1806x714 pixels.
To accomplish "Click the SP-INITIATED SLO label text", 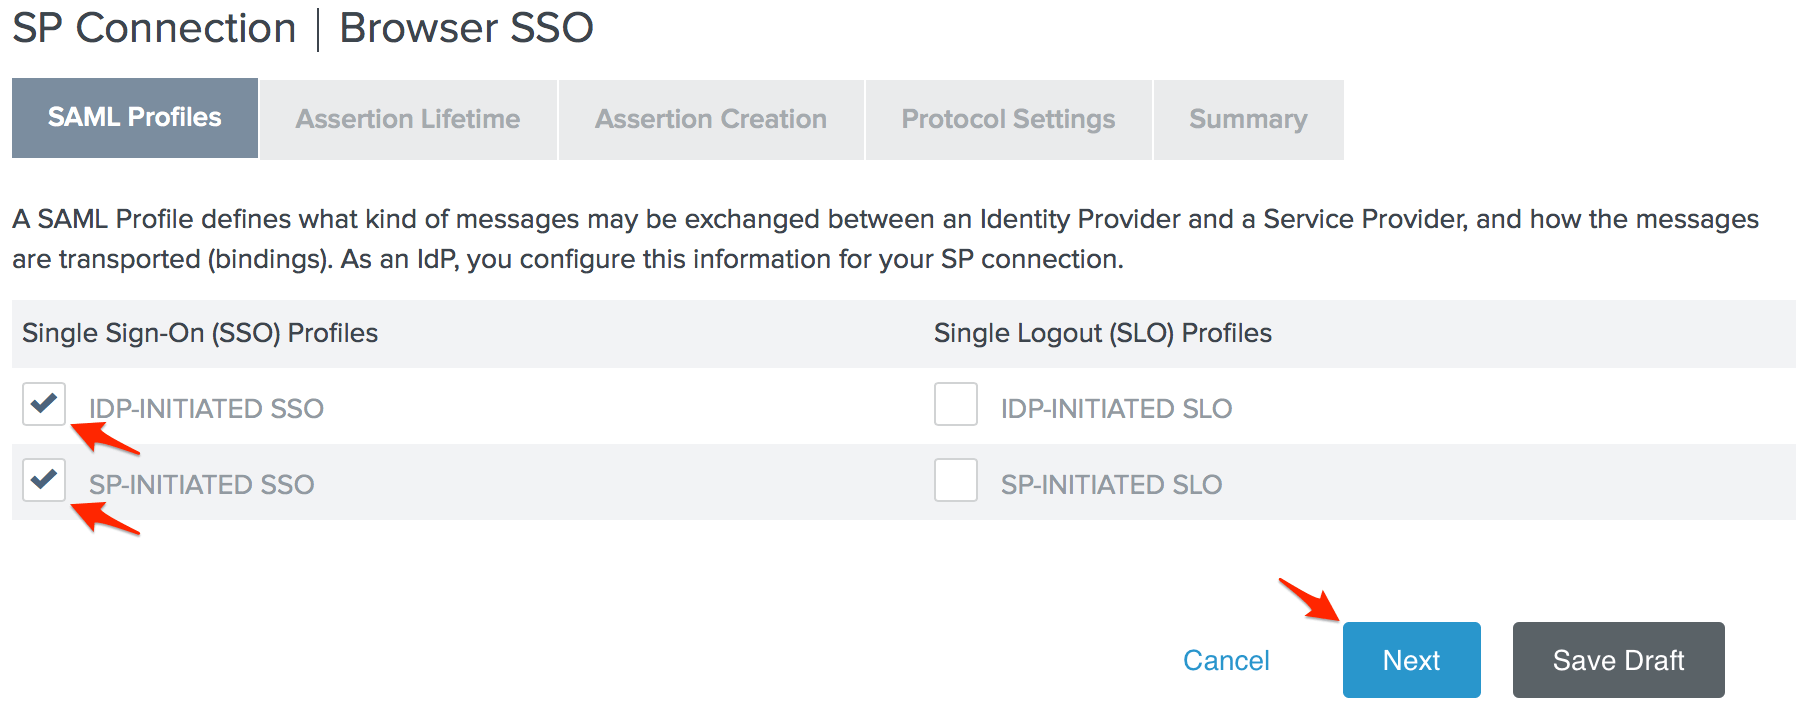I will coord(1111,485).
